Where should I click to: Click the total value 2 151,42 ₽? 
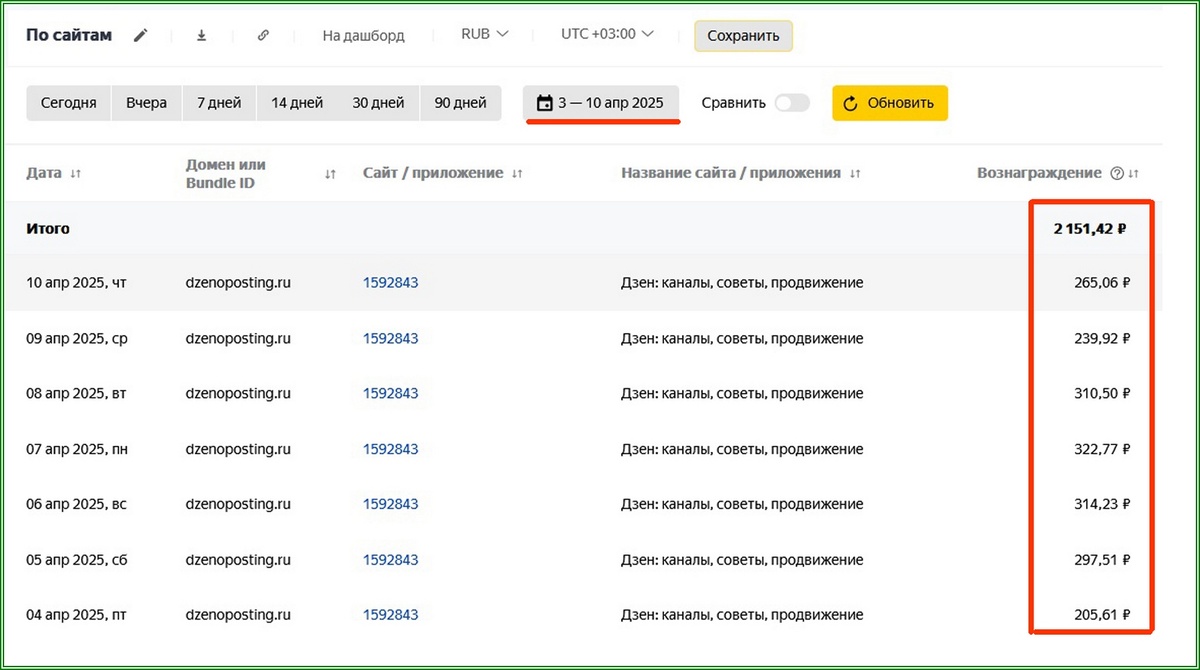(x=1090, y=228)
